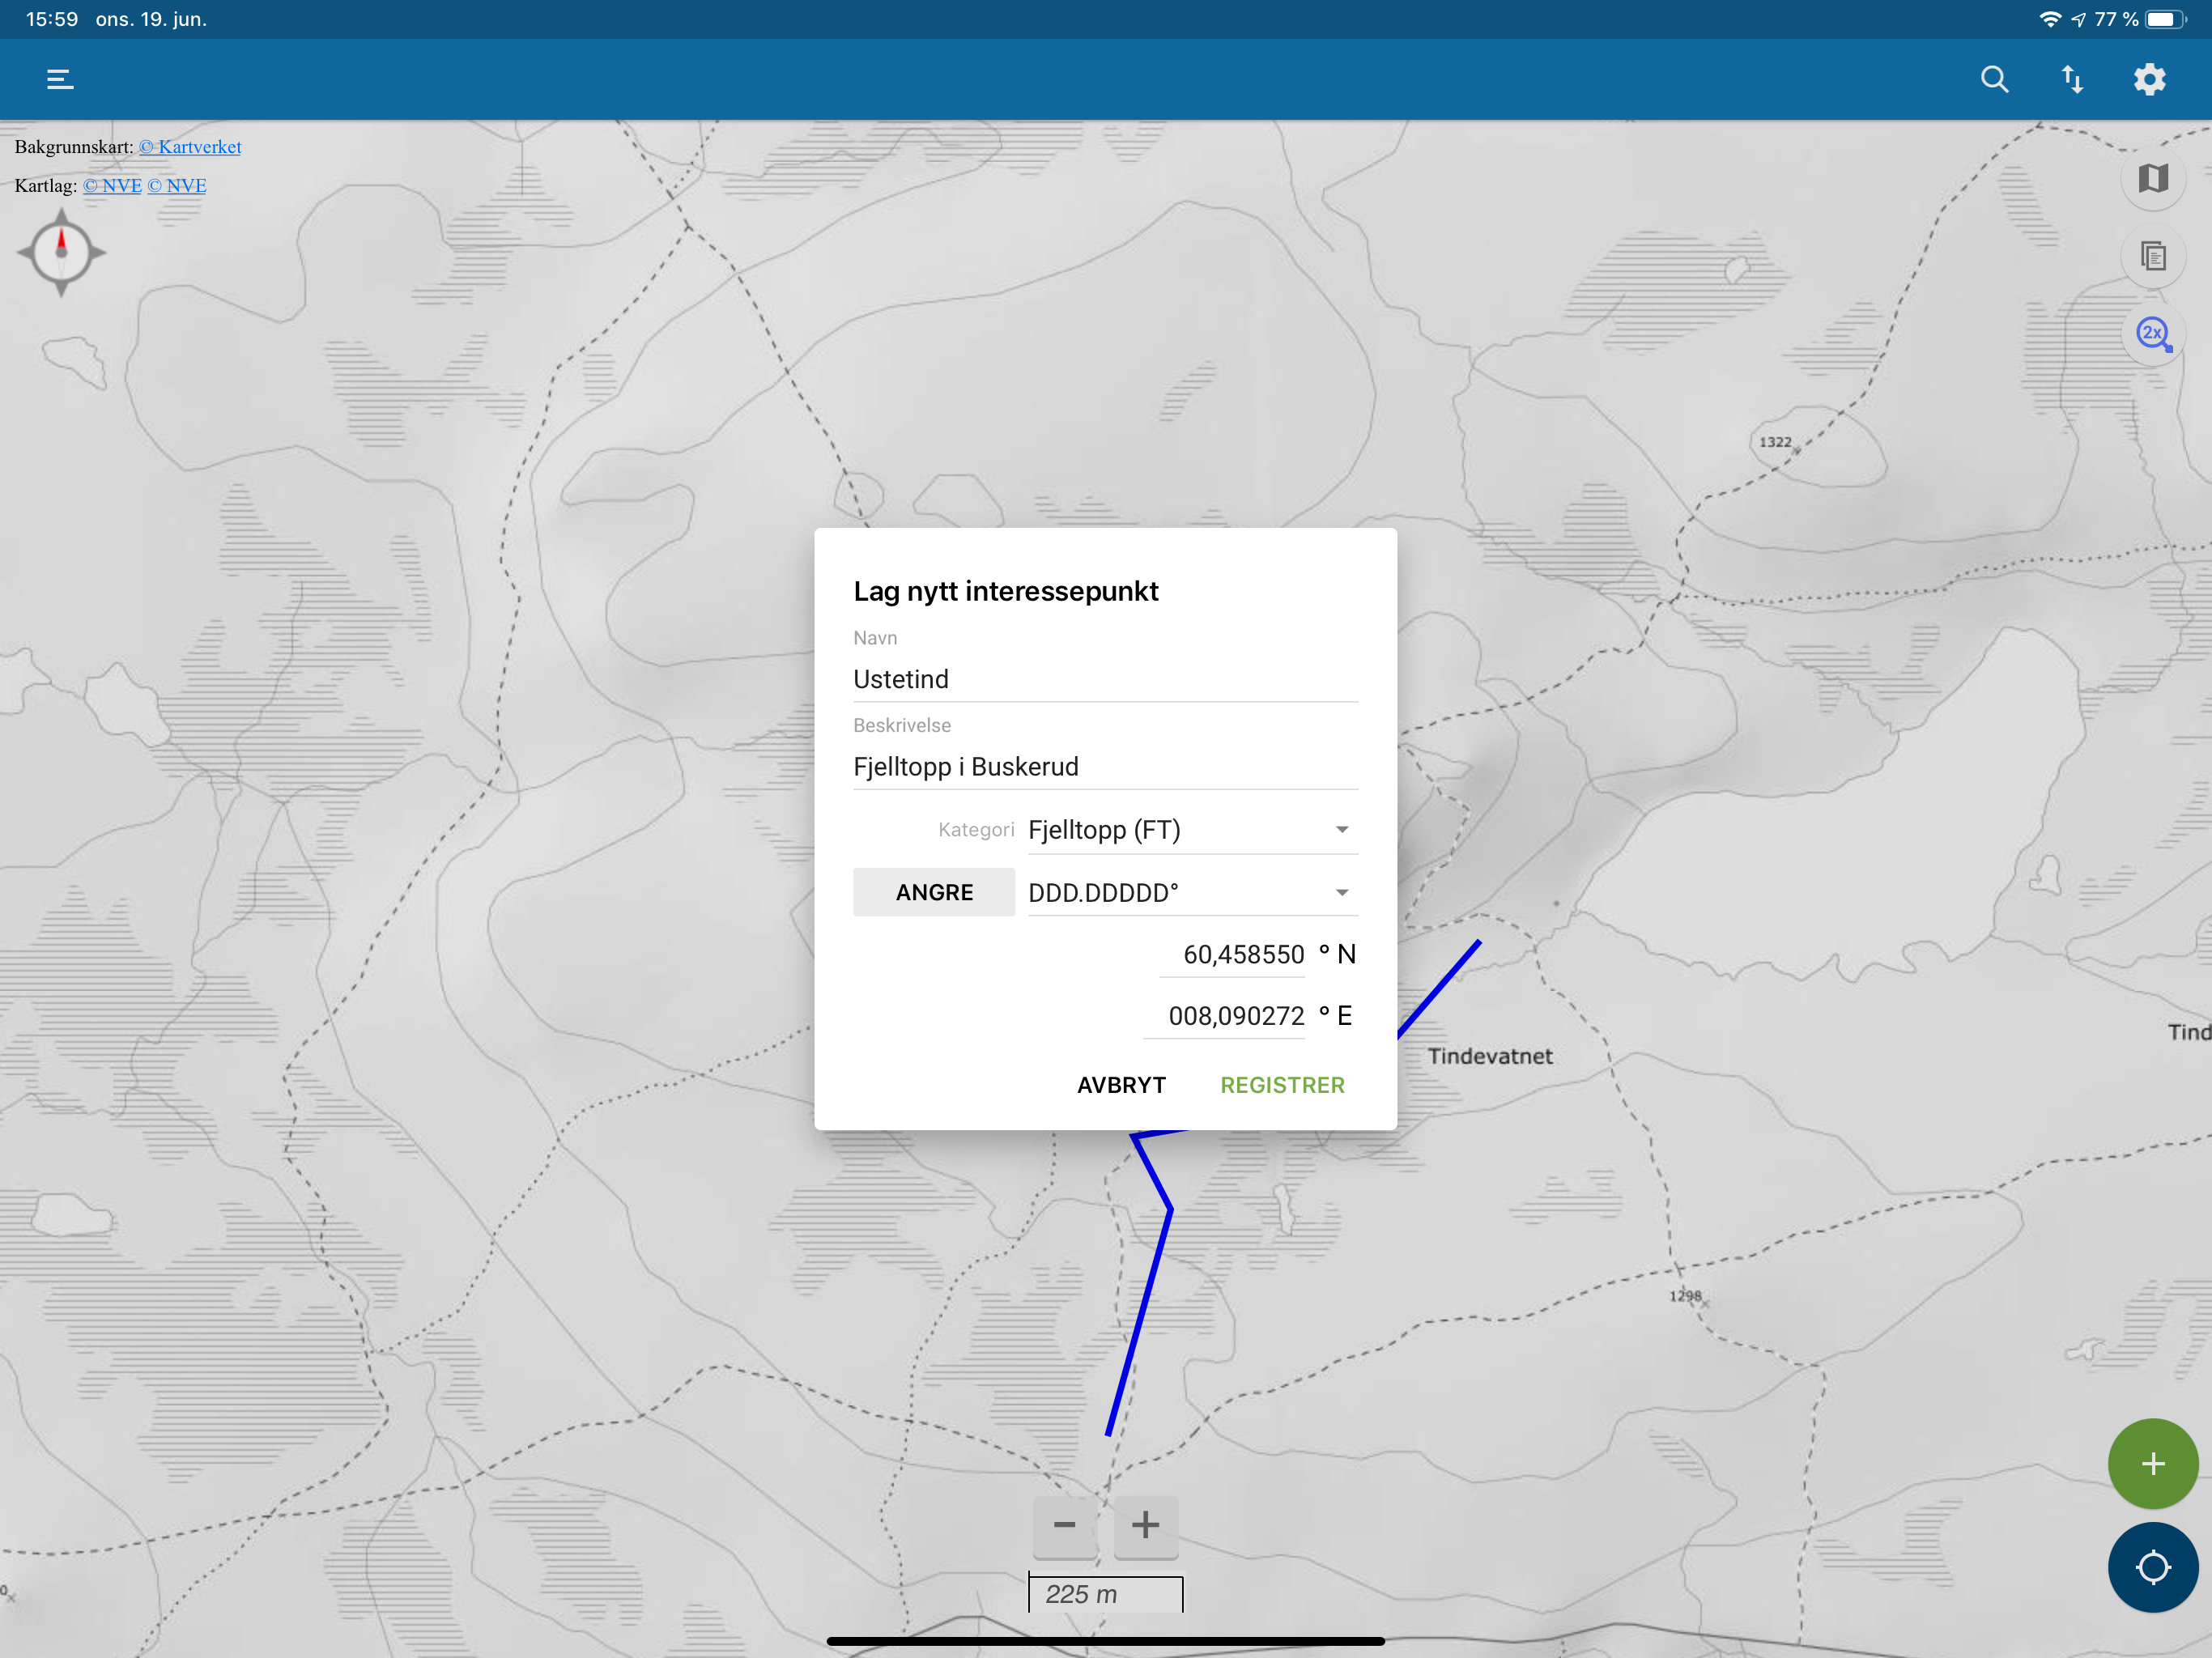Open the map layers copy icon
Screen dimensions: 2212x1658
point(2153,256)
